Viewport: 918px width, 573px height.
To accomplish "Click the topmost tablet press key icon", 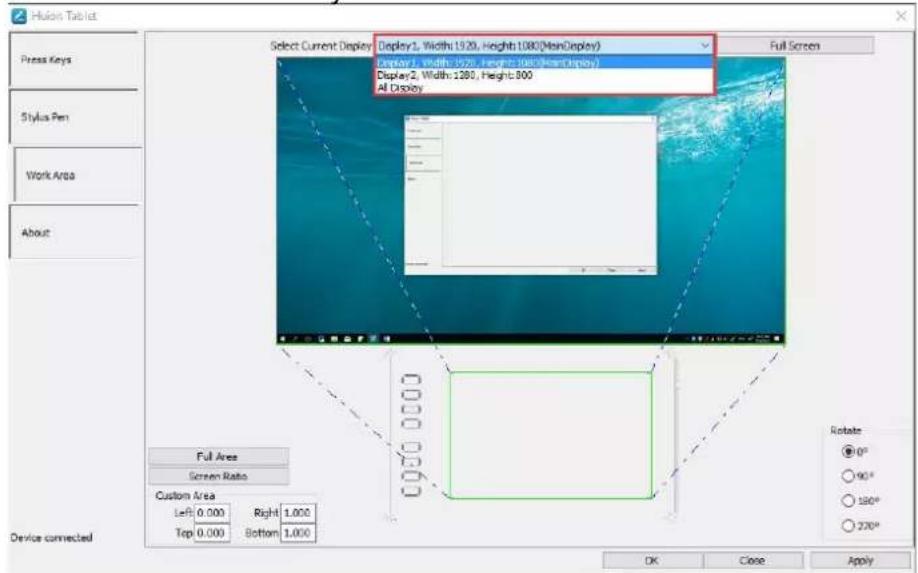I will point(411,379).
